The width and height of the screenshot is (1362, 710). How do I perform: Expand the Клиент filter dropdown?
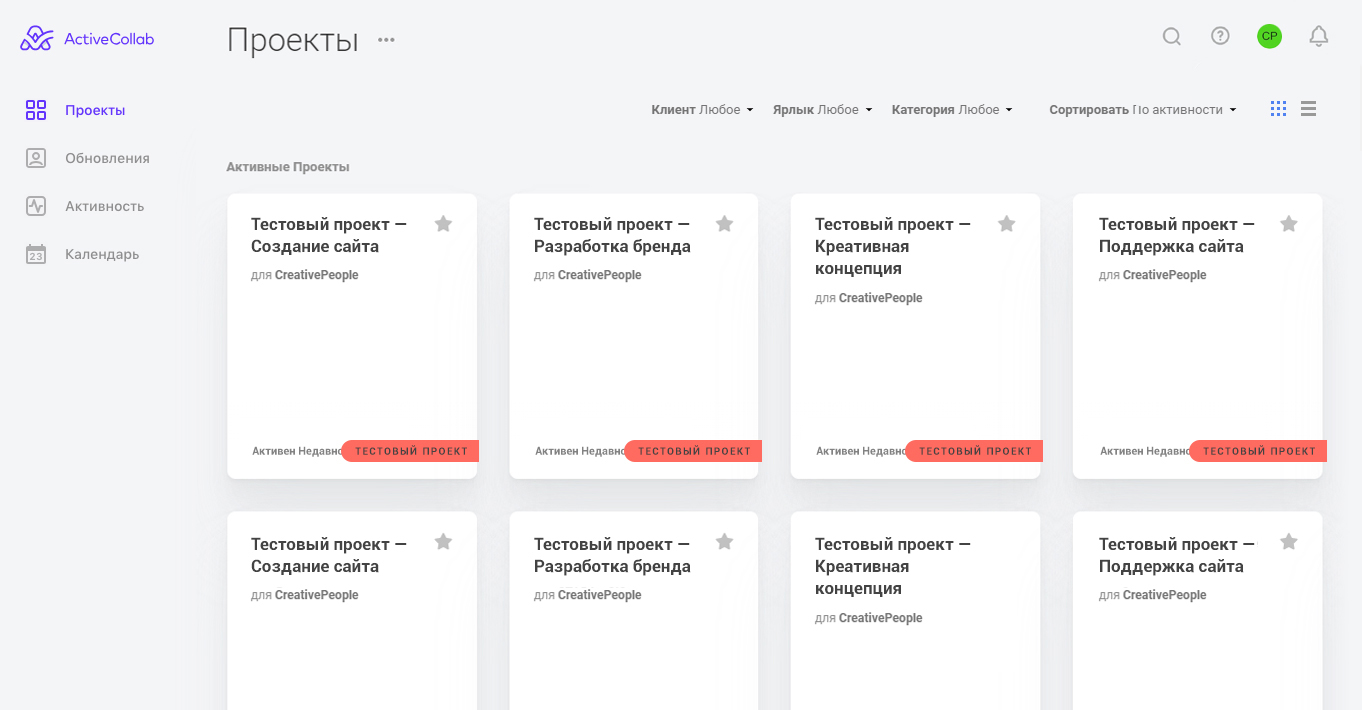pyautogui.click(x=702, y=110)
